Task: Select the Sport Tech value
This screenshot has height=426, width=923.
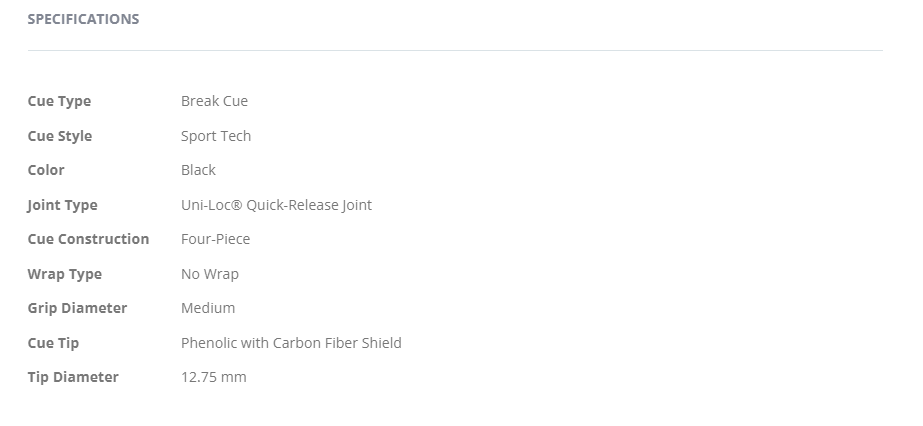Action: [x=216, y=136]
